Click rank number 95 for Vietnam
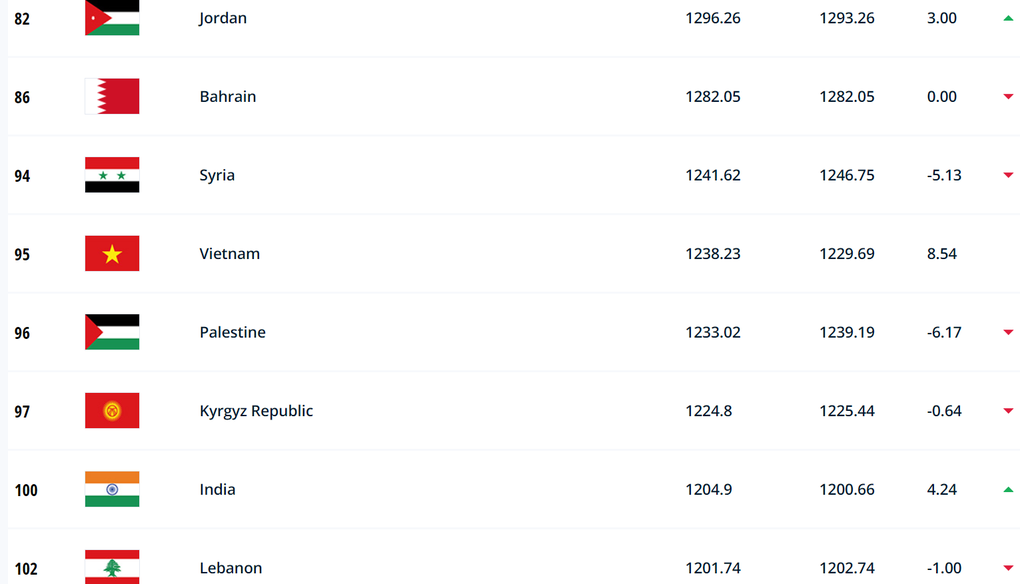 coord(22,254)
